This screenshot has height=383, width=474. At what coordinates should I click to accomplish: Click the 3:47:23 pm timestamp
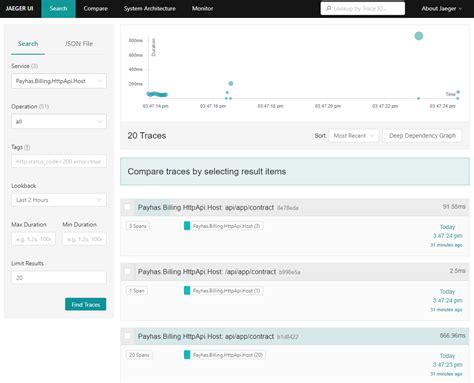(447, 365)
